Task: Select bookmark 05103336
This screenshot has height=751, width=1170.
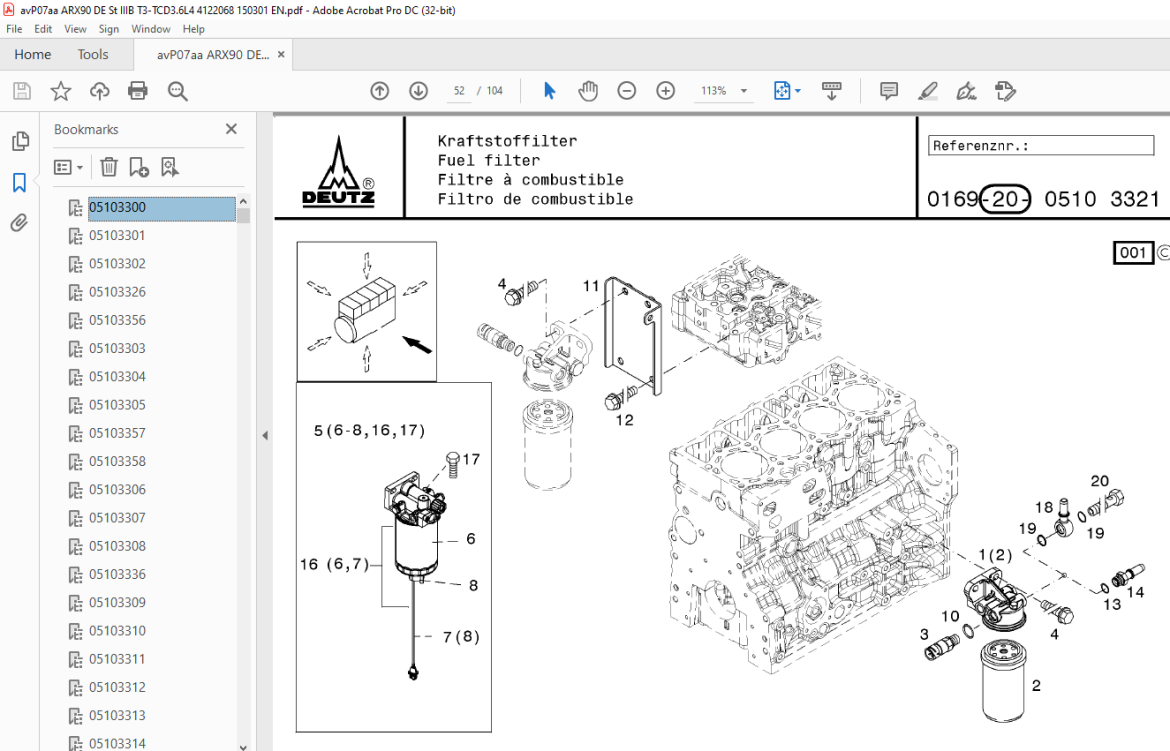Action: coord(117,575)
